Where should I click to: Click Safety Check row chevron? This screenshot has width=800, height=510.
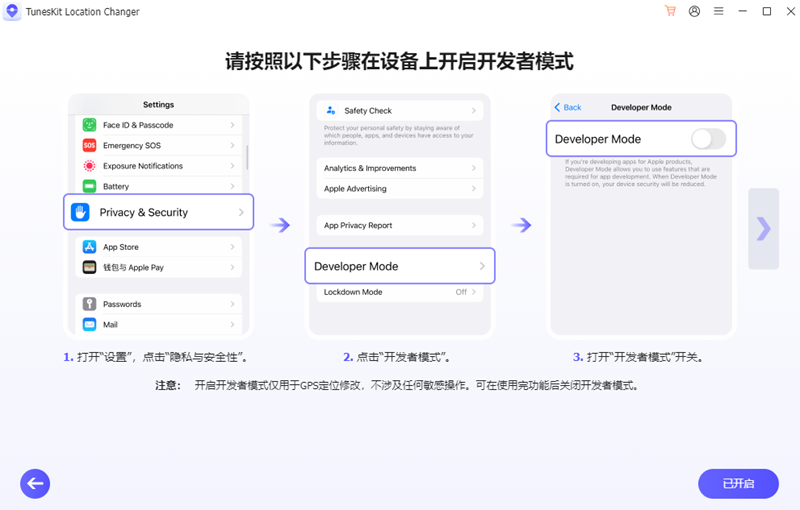click(473, 111)
